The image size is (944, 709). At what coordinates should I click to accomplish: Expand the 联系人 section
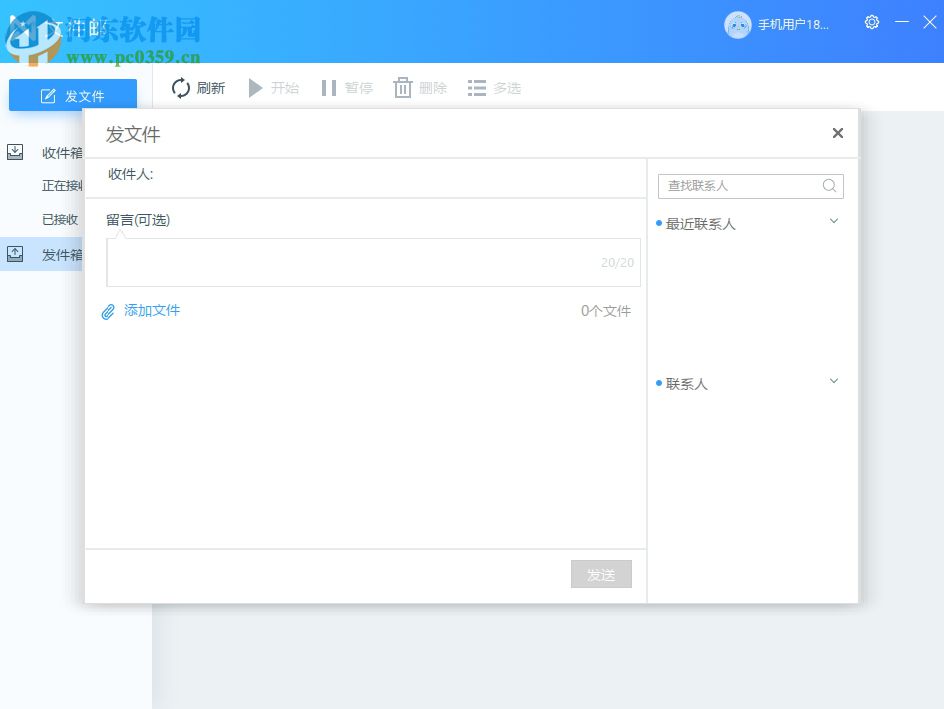[833, 381]
